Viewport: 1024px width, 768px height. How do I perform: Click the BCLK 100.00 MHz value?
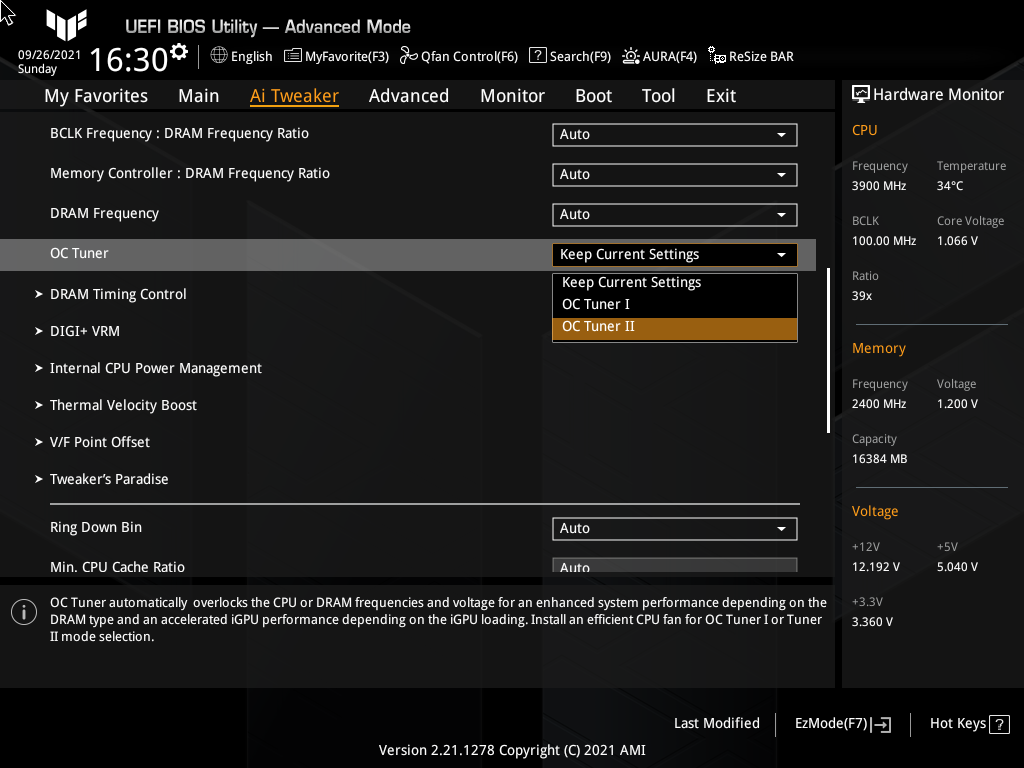point(884,241)
